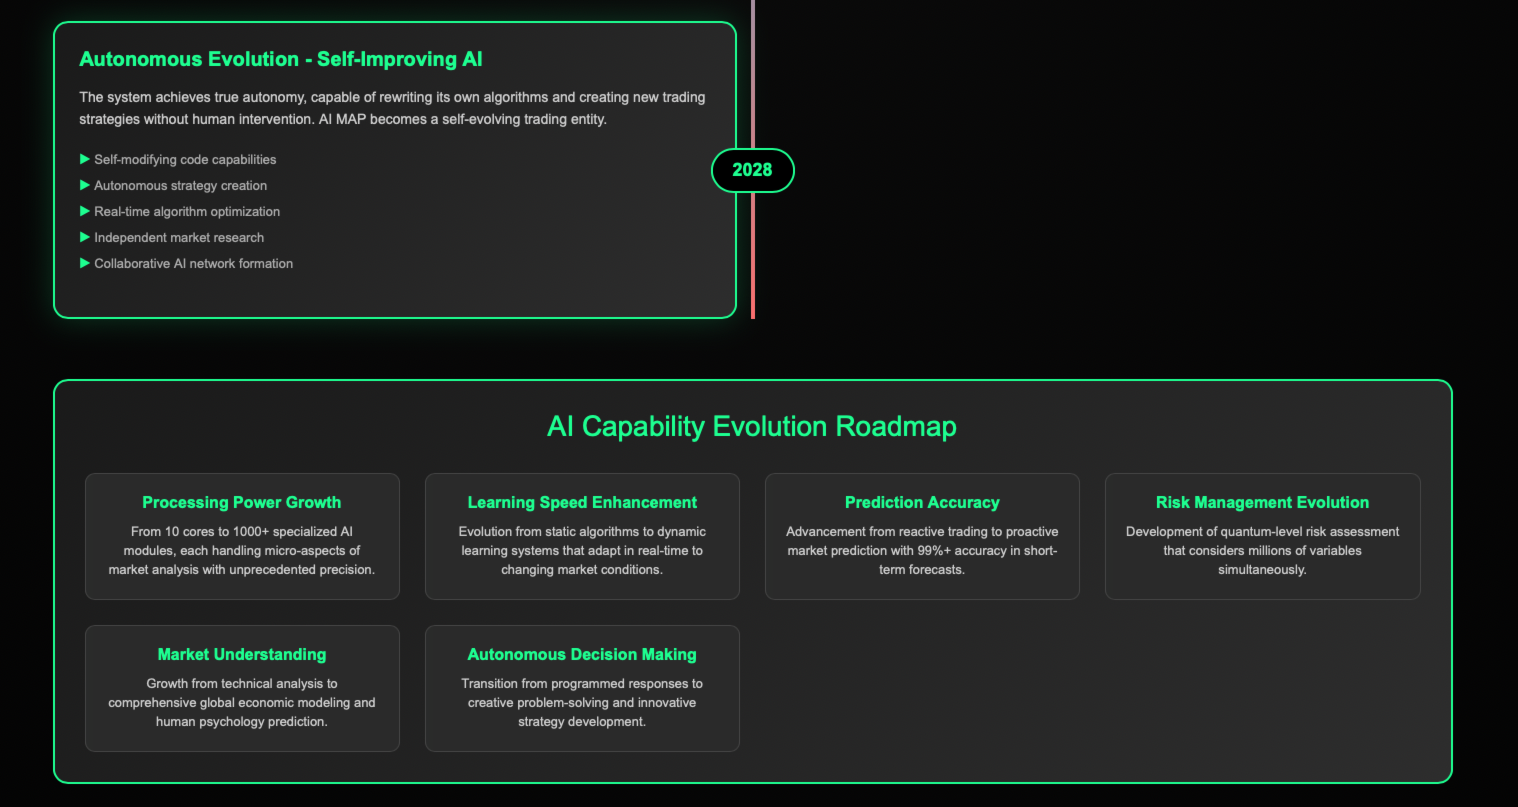Viewport: 1518px width, 807px height.
Task: Click the "Learning Speed Enhancement" card title
Action: (x=582, y=502)
